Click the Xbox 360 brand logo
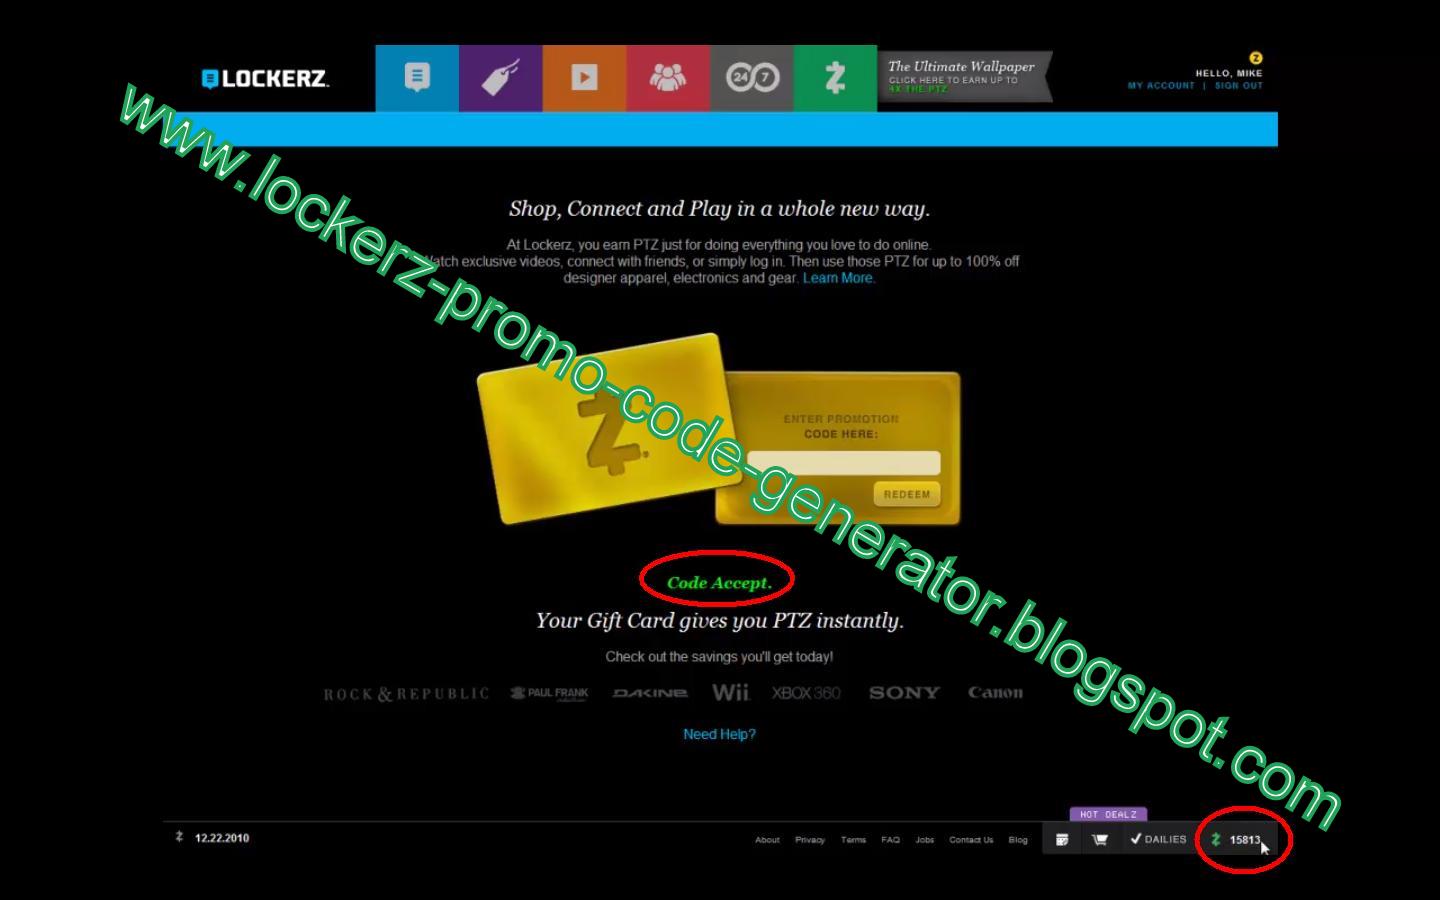The height and width of the screenshot is (900, 1440). point(806,693)
